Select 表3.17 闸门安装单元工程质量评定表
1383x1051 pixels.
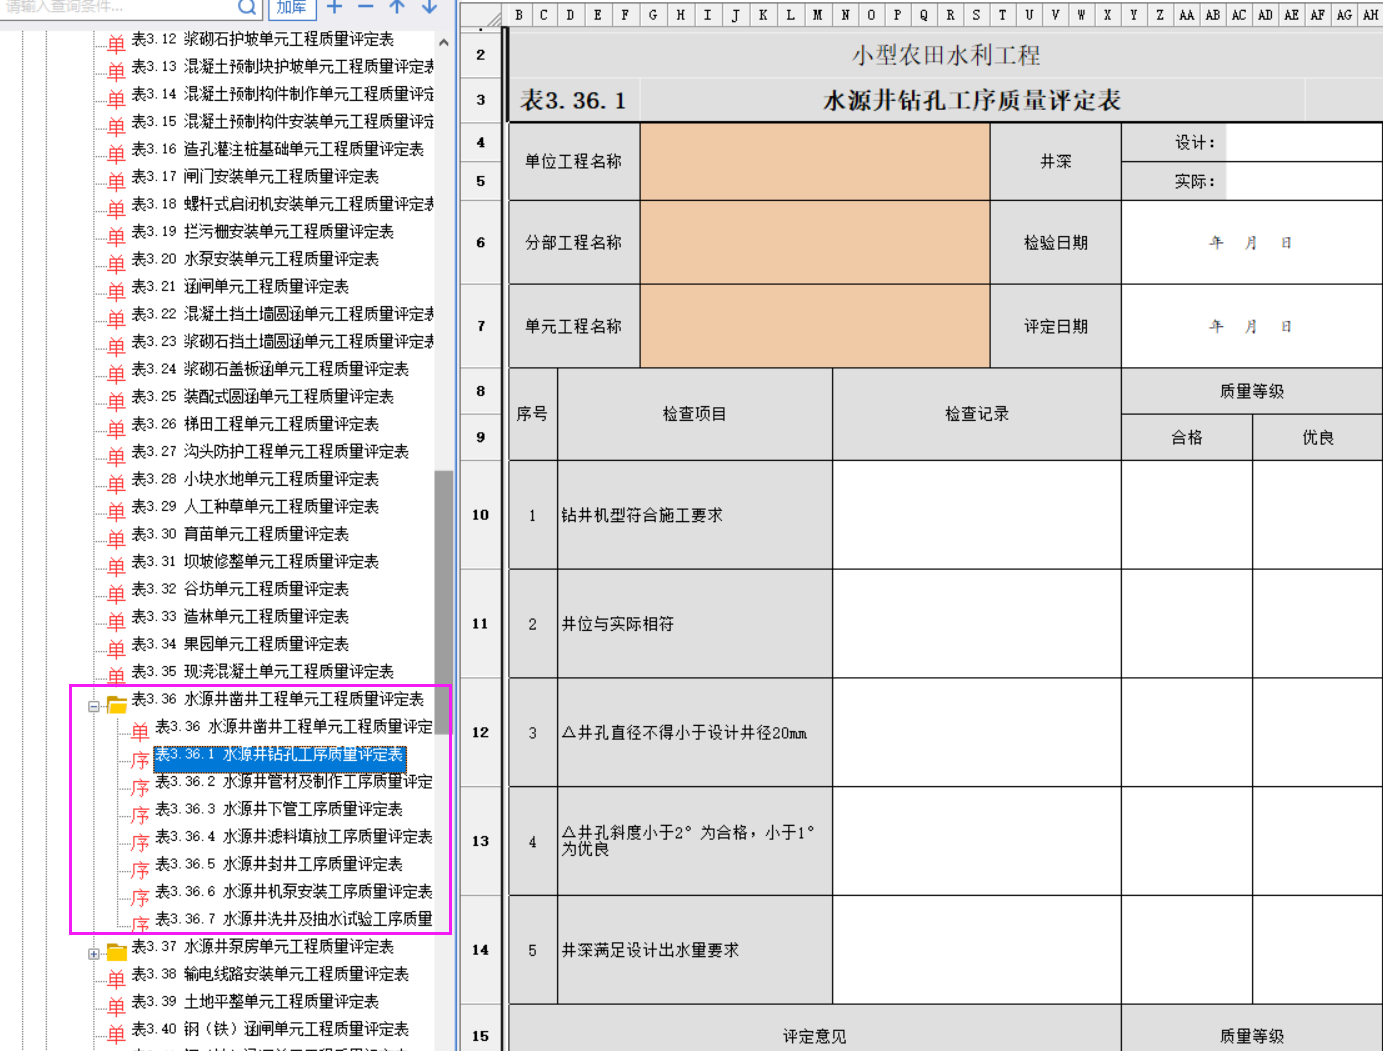pos(255,176)
